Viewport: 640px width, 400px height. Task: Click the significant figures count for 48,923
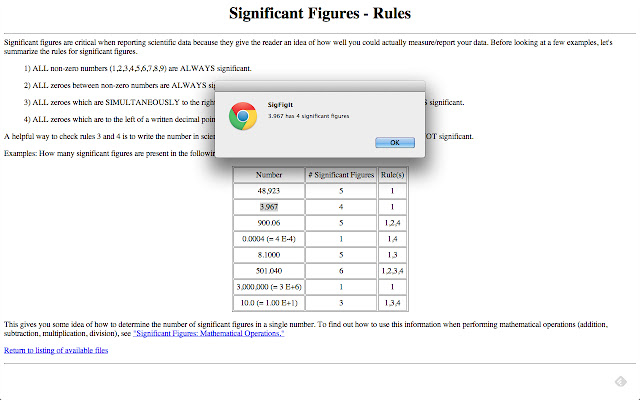[341, 191]
